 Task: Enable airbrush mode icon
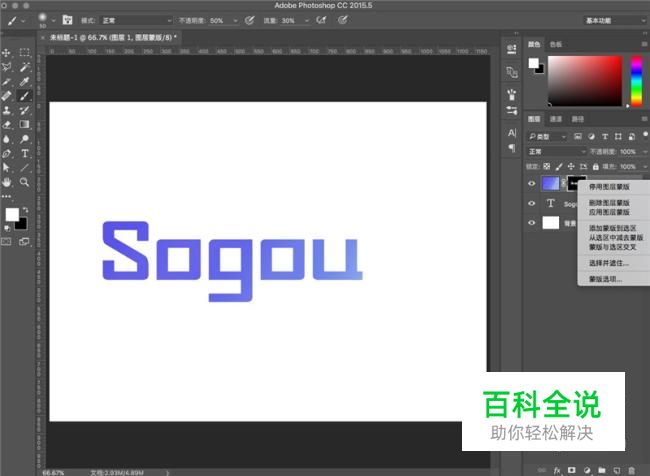[321, 20]
